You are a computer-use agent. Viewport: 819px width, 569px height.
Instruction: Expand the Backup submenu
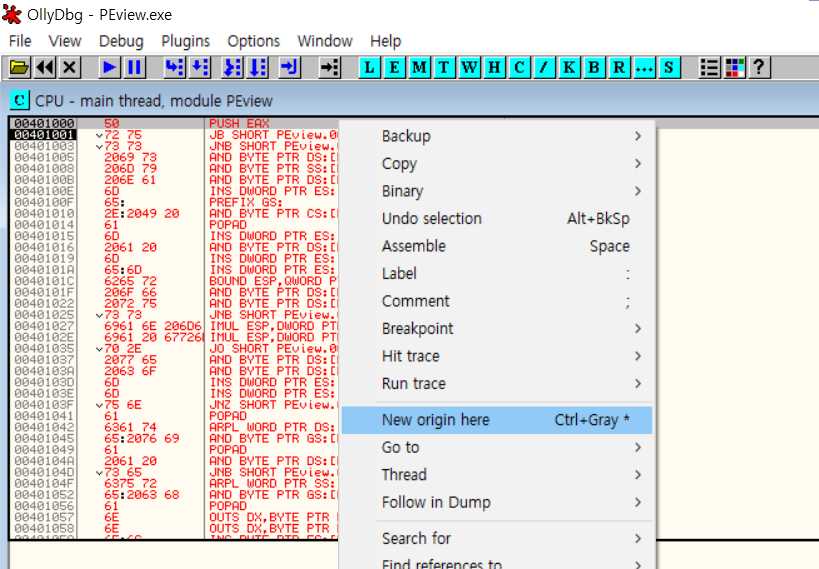[497, 136]
